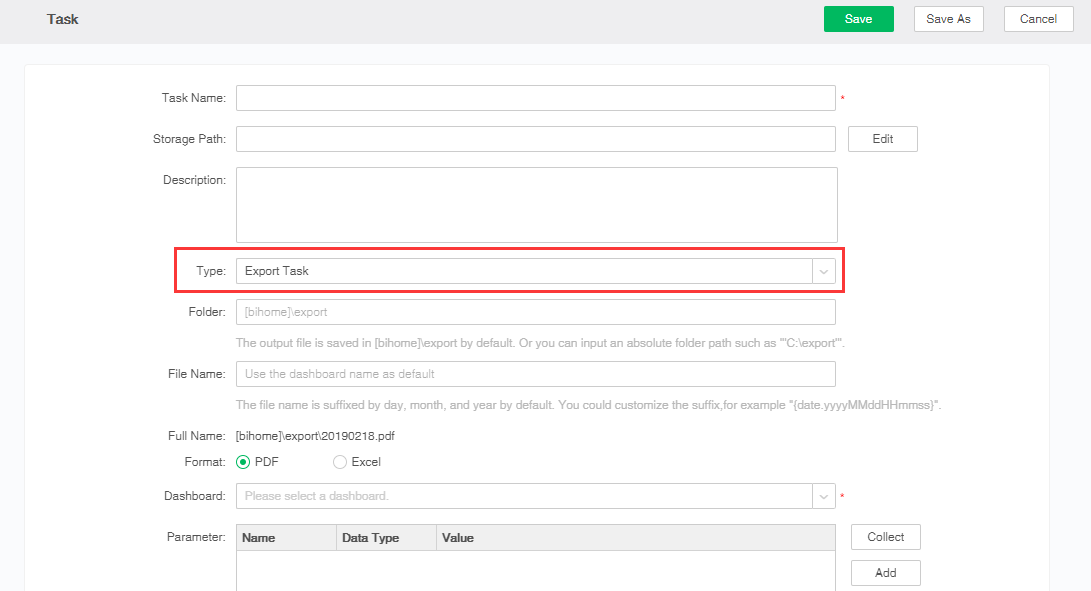Click the green Save button
This screenshot has width=1091, height=591.
[x=858, y=19]
